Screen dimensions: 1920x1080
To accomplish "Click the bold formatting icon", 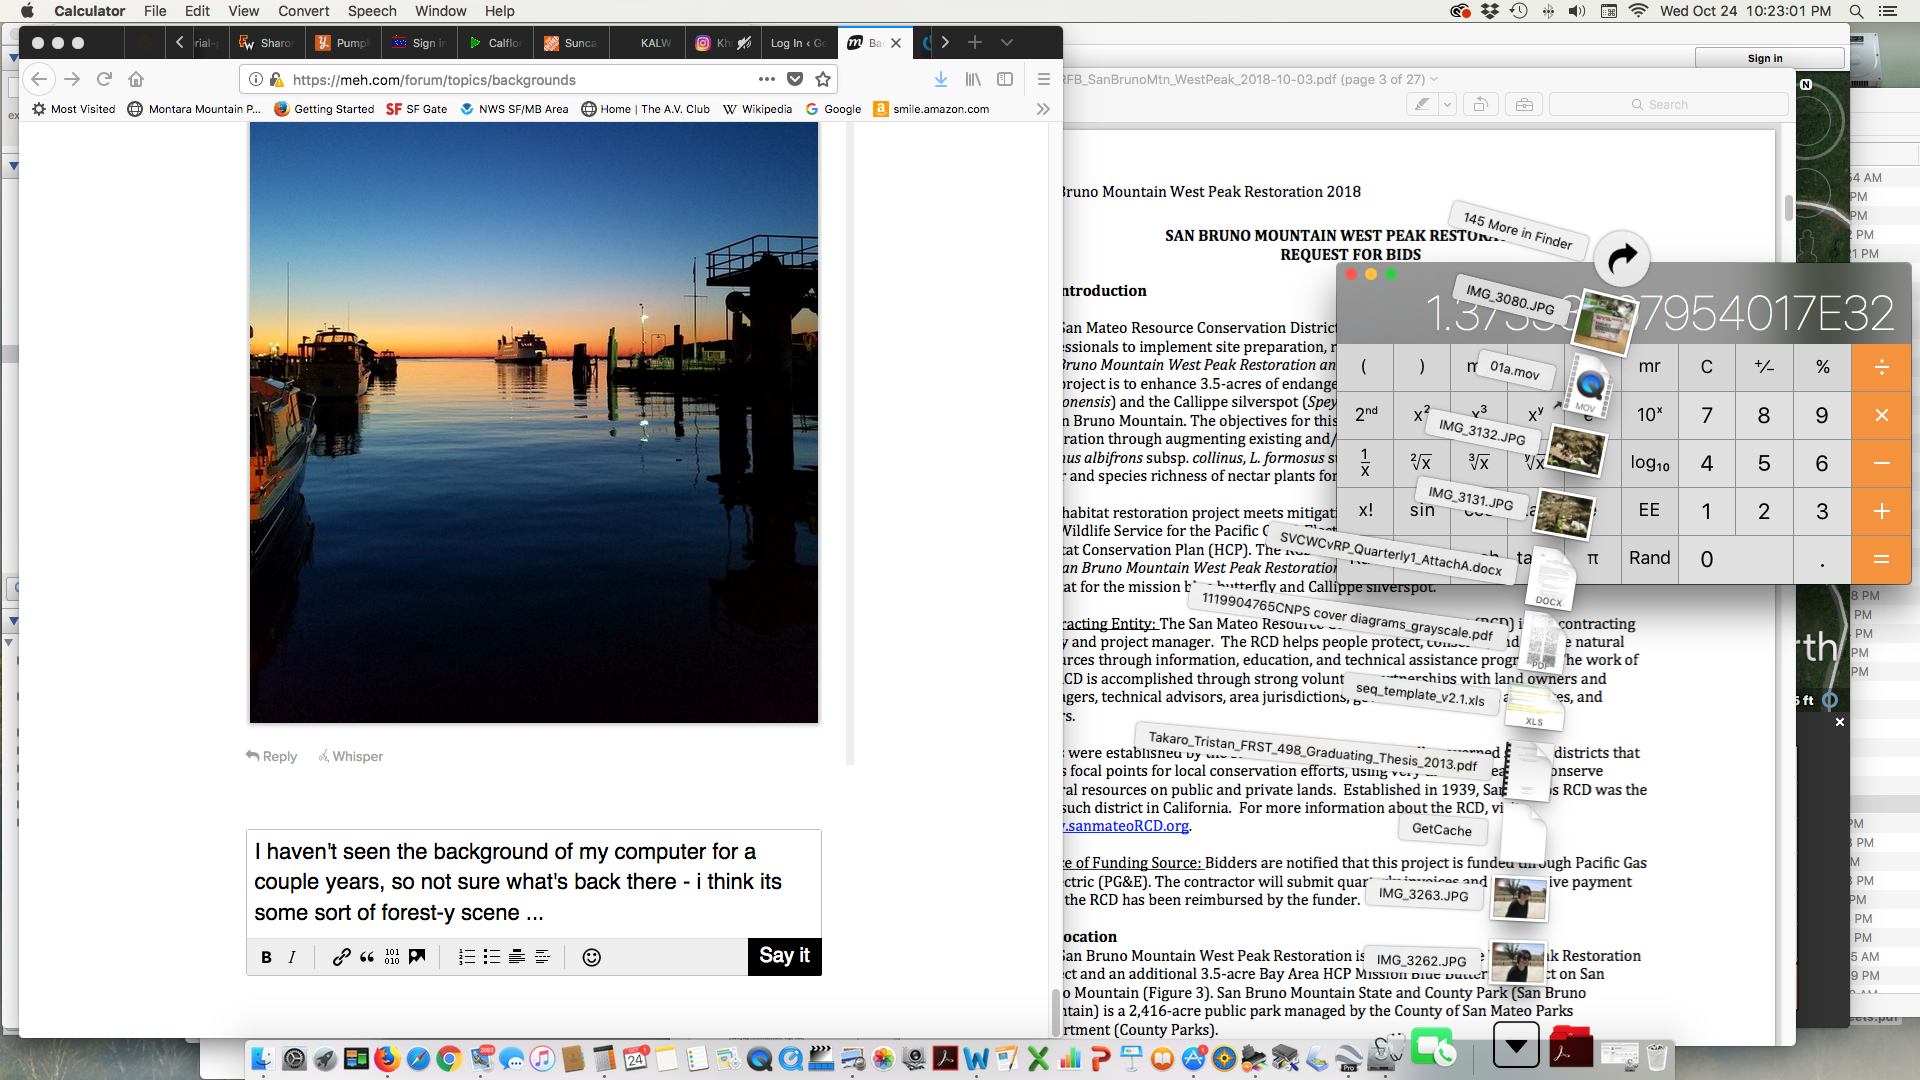I will click(x=266, y=957).
